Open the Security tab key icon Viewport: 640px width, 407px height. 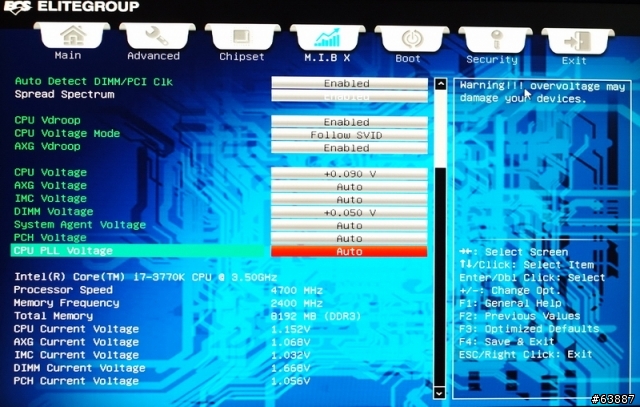[496, 40]
